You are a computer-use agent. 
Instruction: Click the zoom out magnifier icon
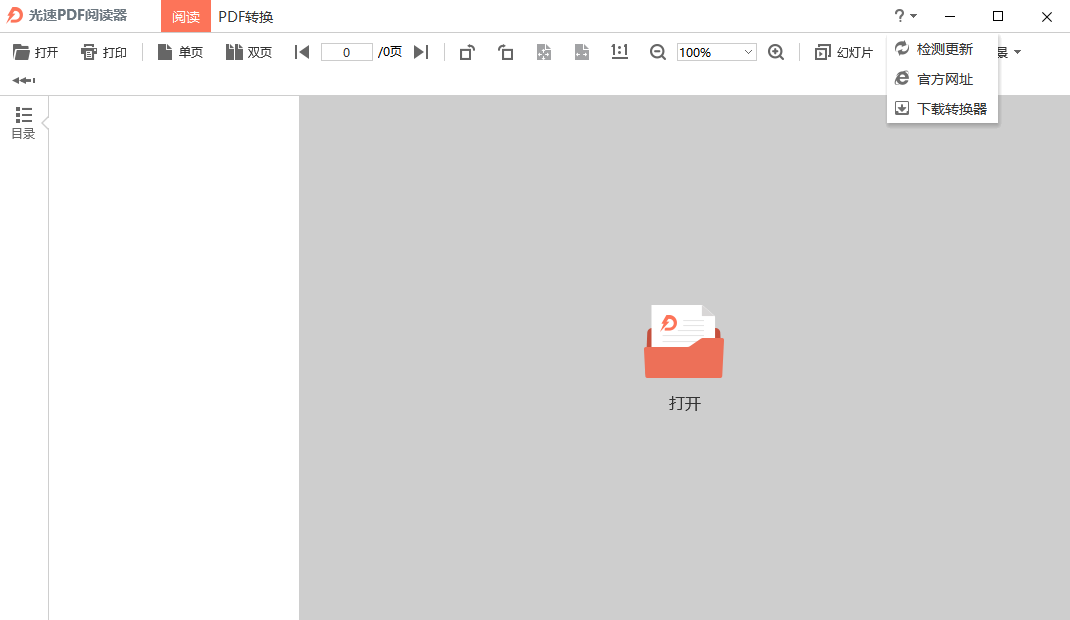pos(657,52)
